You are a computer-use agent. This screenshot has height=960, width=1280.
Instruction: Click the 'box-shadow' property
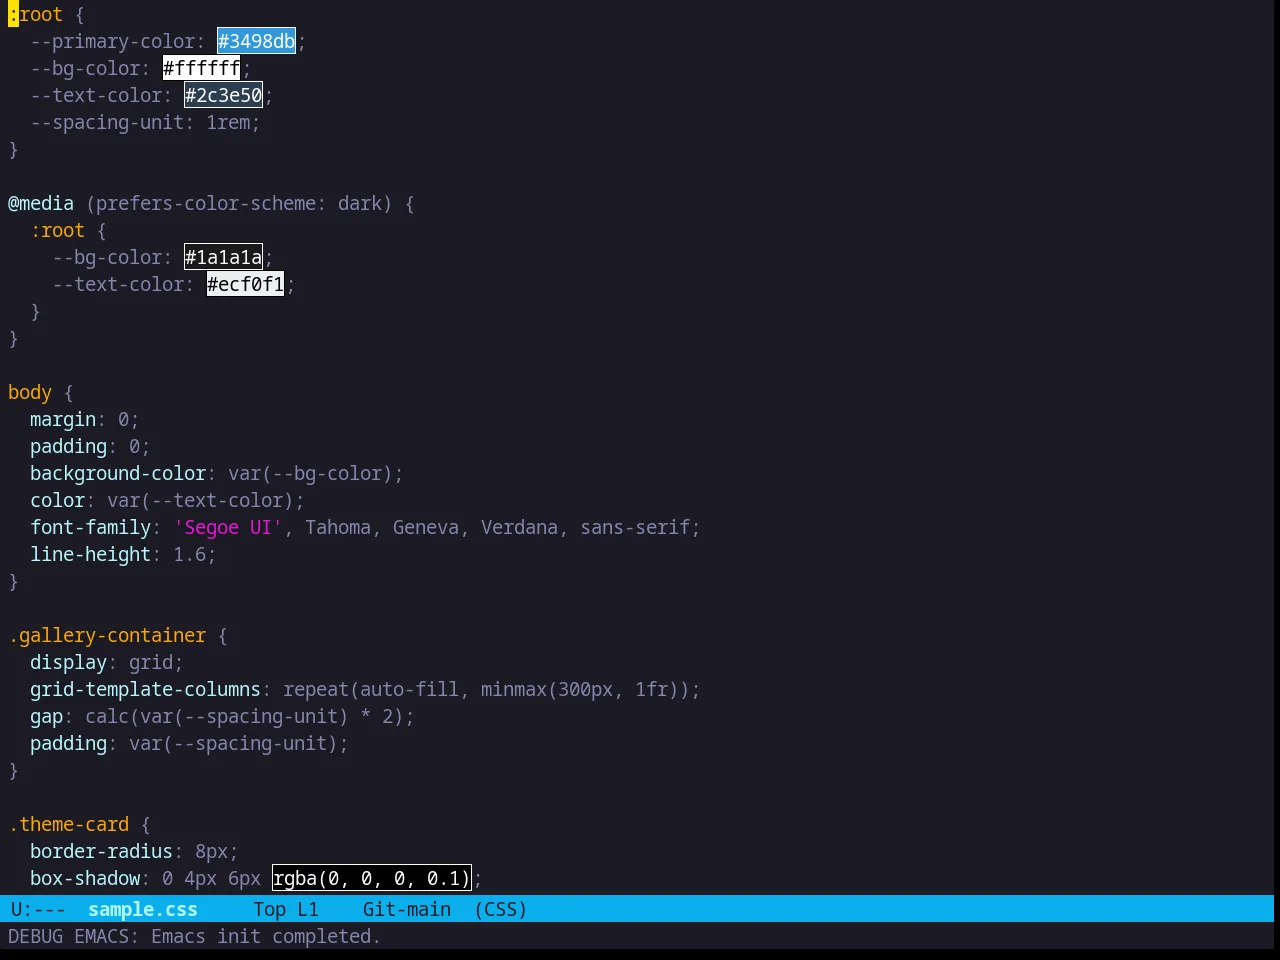point(85,878)
